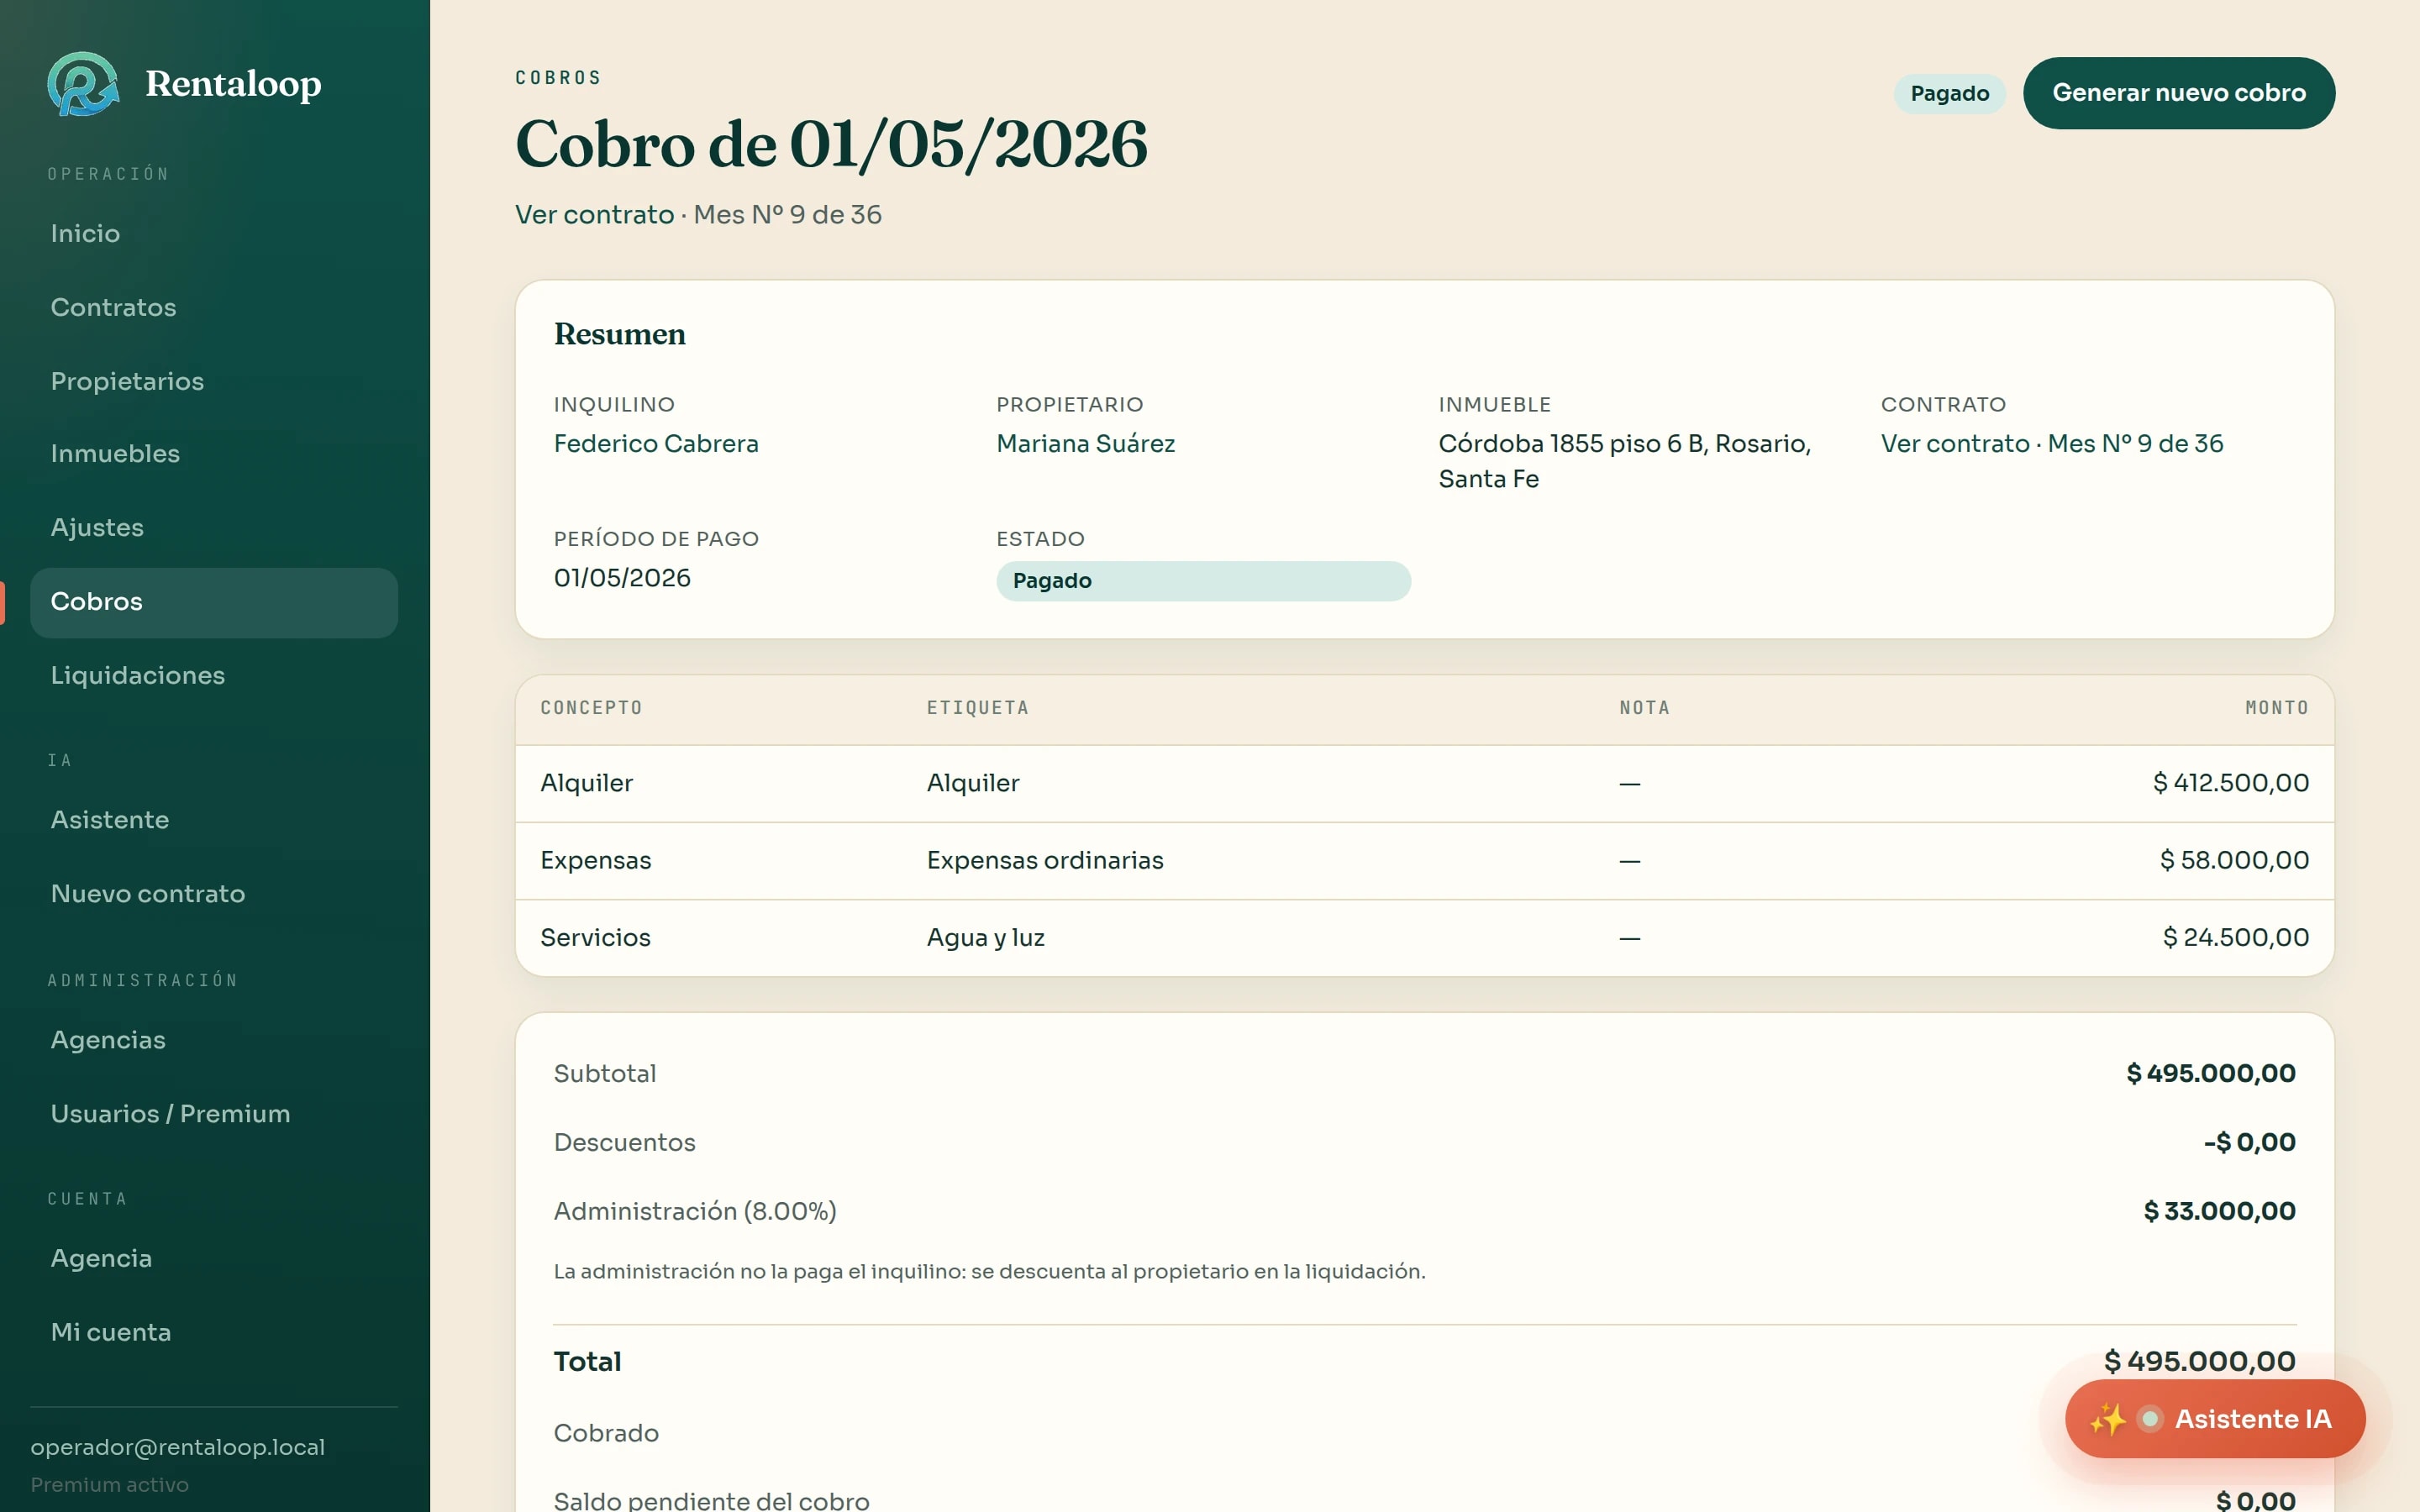This screenshot has width=2420, height=1512.
Task: Click the $ 33.000,00 administración amount
Action: click(x=2219, y=1211)
